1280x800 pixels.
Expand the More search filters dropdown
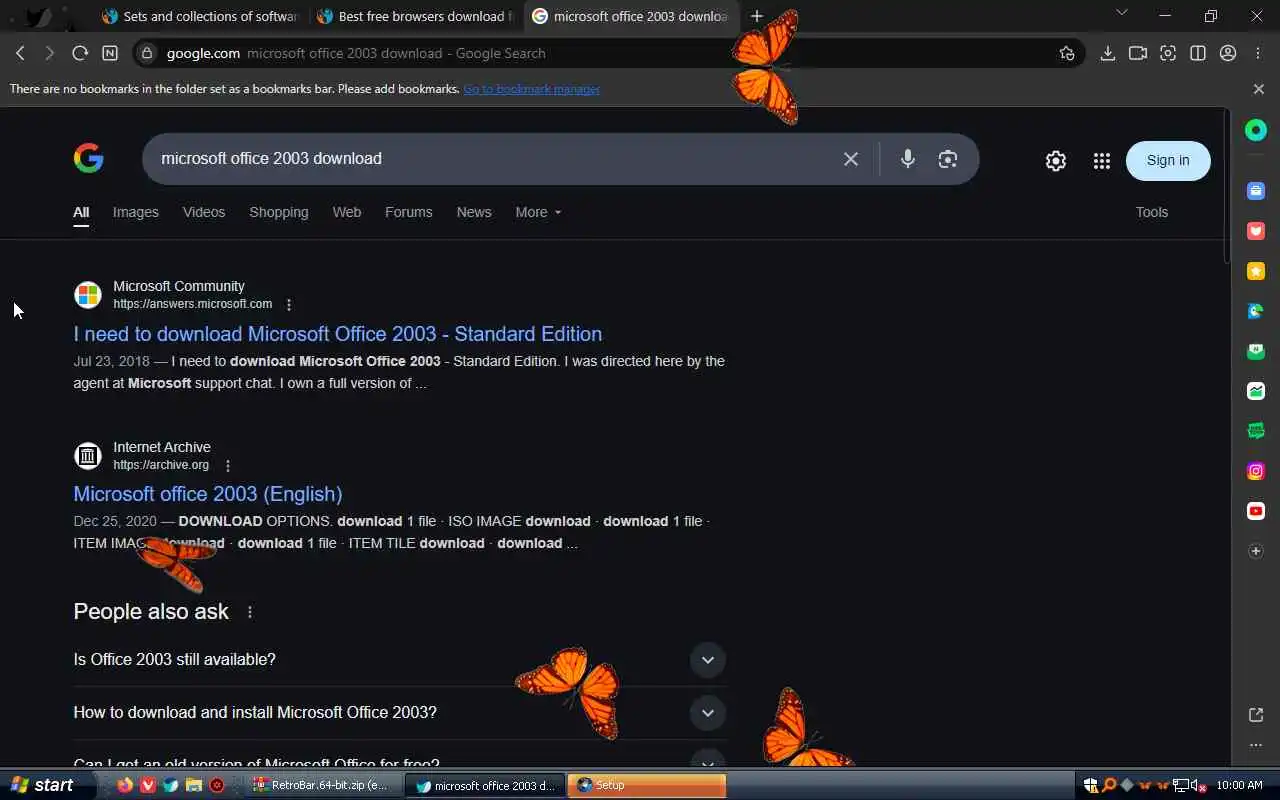point(538,212)
